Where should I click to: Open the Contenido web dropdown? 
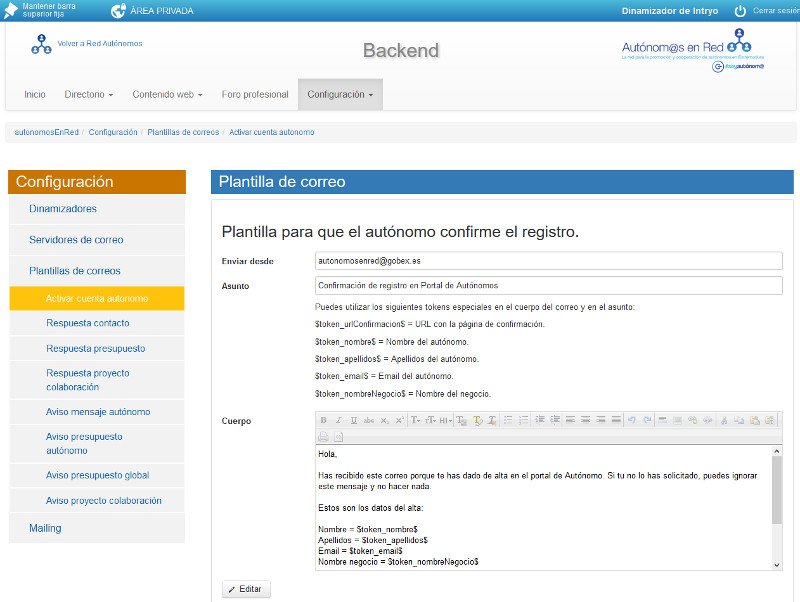tap(167, 95)
